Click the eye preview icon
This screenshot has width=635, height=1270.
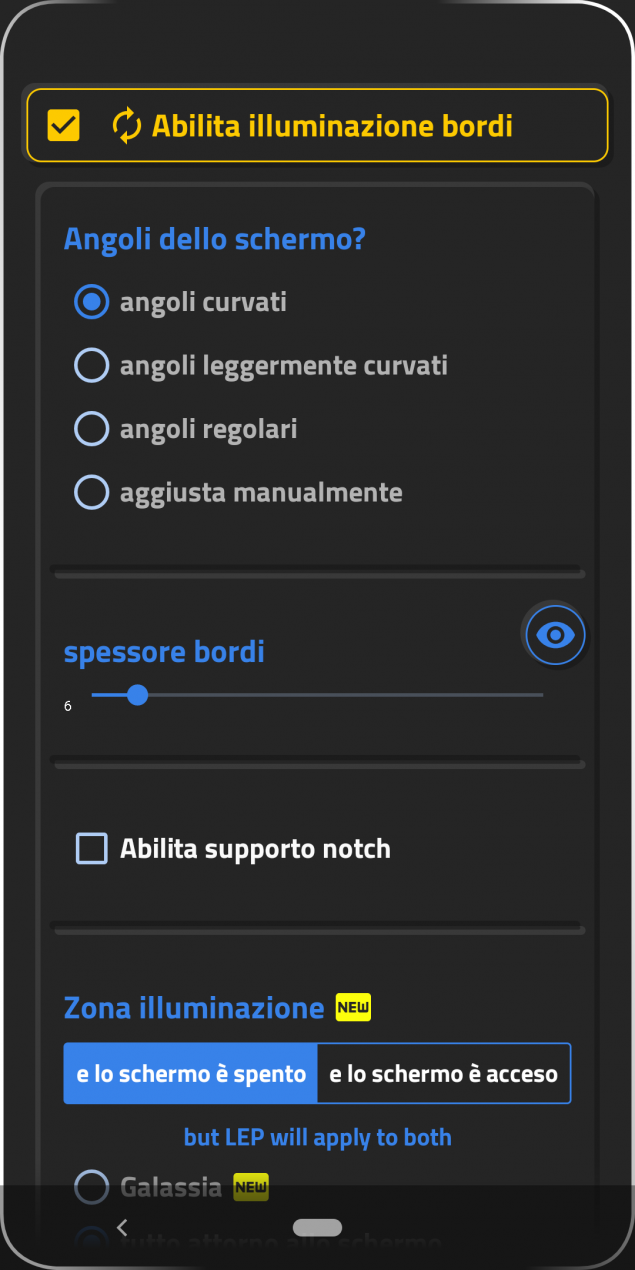[x=555, y=634]
